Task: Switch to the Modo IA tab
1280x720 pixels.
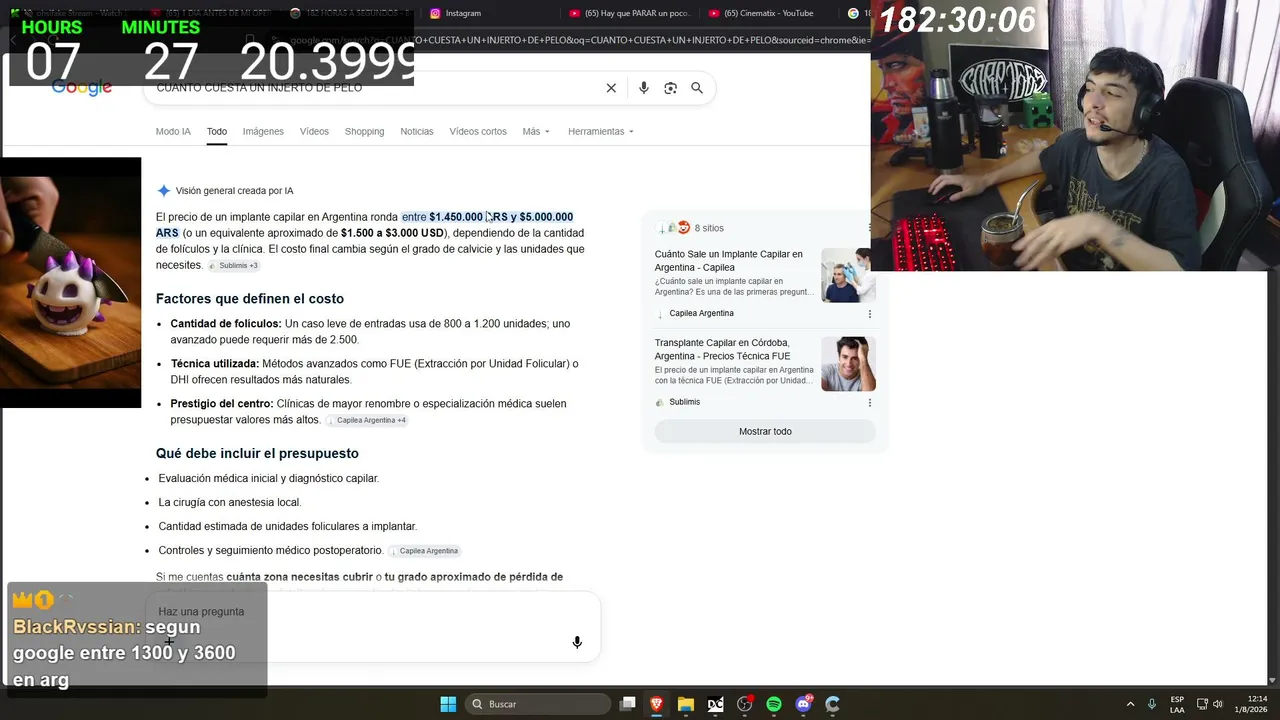Action: (x=173, y=132)
